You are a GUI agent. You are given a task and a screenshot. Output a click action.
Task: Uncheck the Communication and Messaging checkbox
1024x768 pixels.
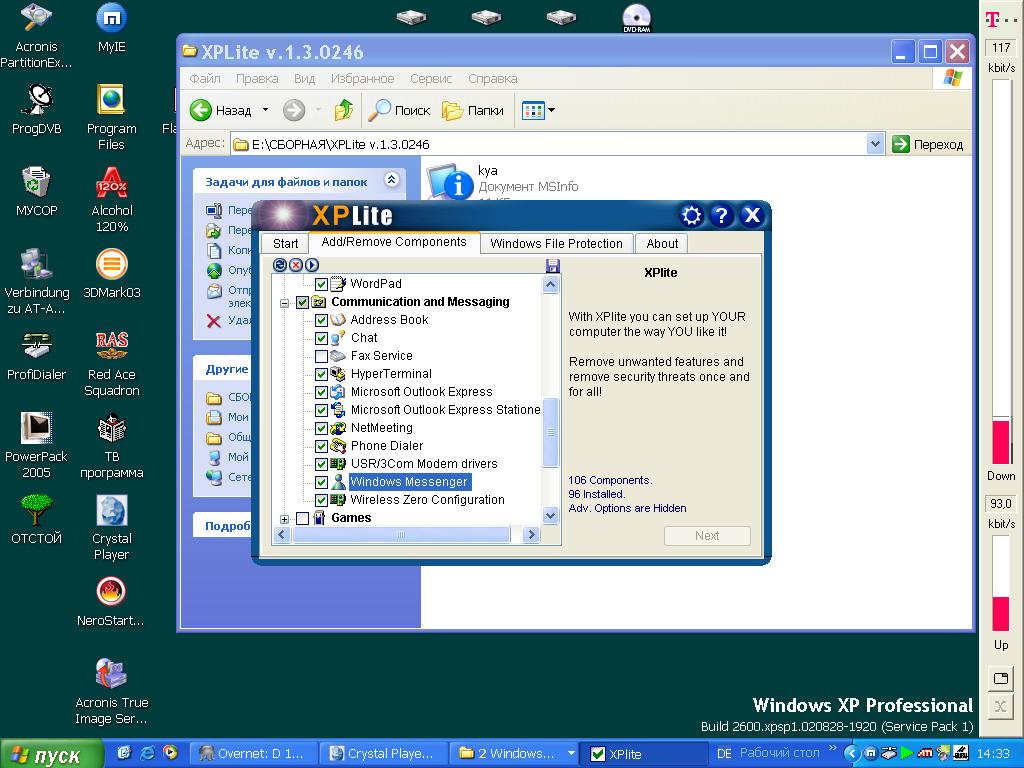tap(302, 302)
